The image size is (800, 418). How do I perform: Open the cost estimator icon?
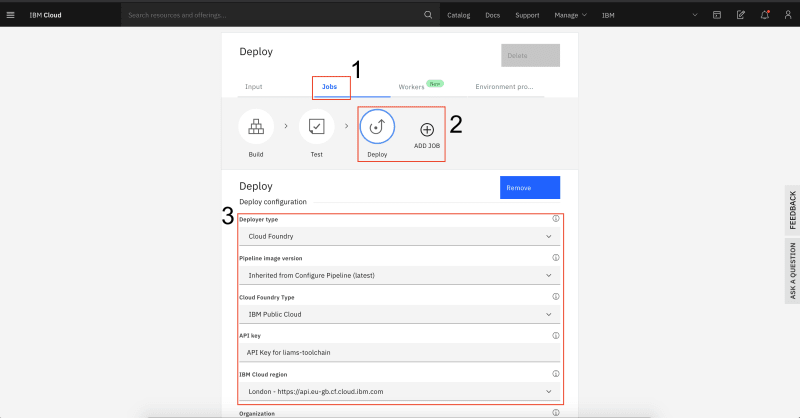coord(740,15)
